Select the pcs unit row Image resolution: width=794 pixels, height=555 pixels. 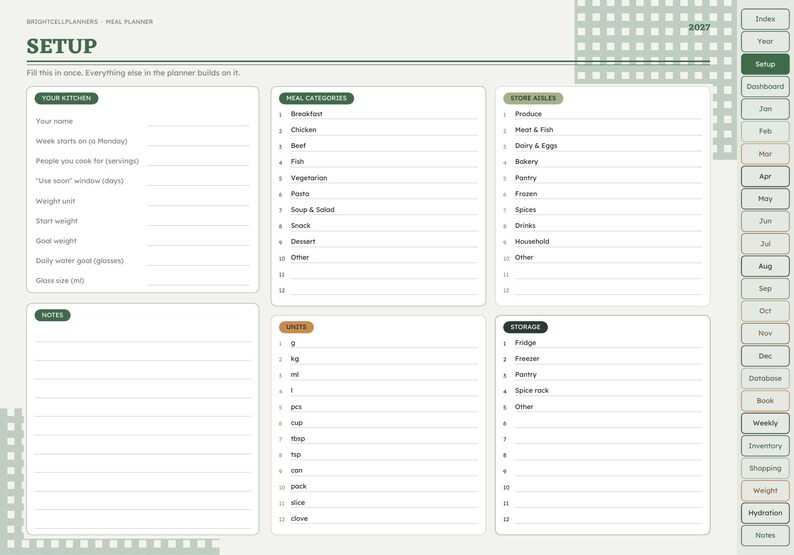click(x=378, y=407)
